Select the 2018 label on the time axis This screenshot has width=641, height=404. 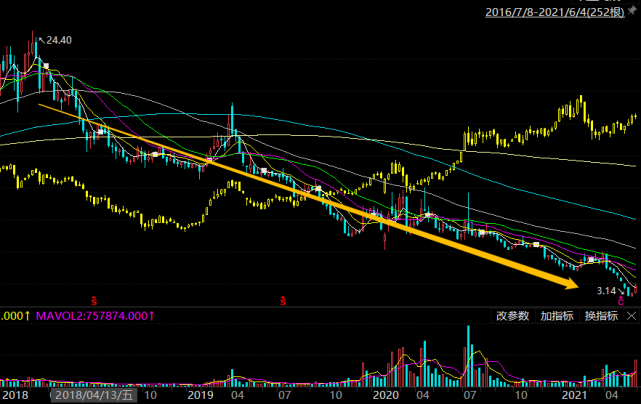(15, 395)
